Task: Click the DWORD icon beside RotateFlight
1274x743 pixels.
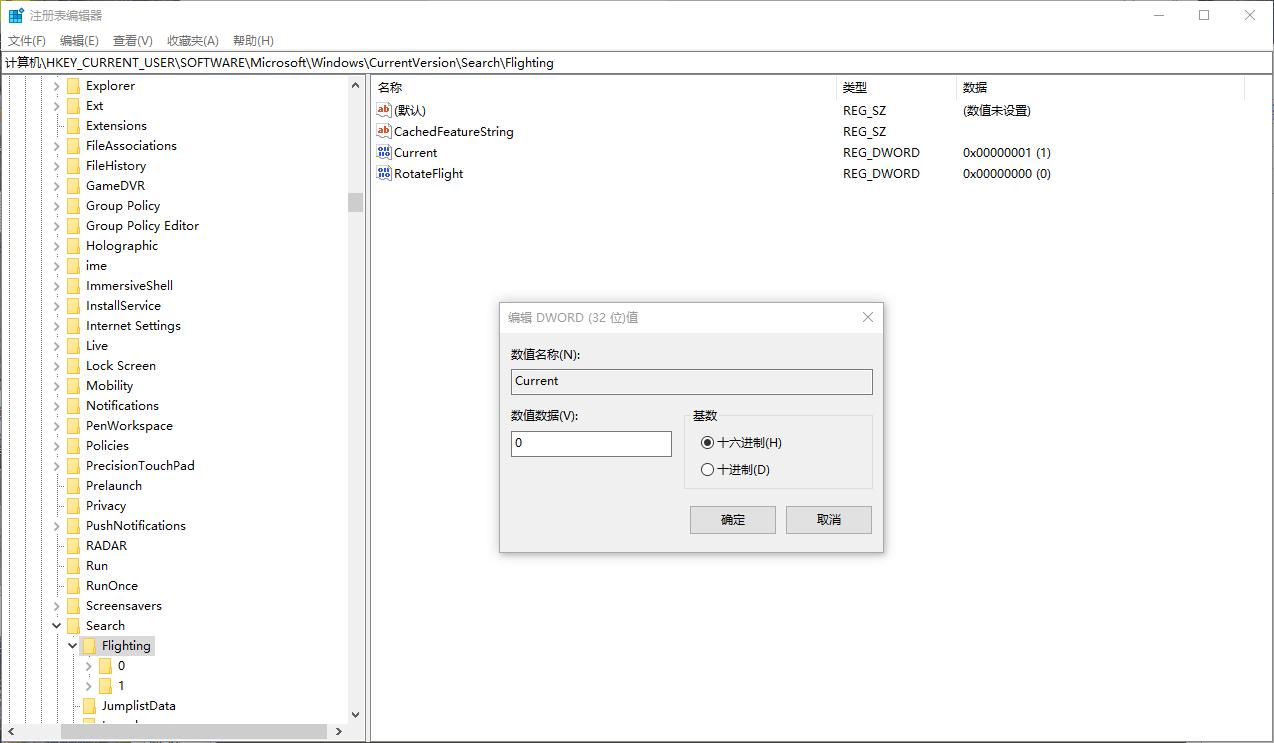Action: pyautogui.click(x=383, y=173)
